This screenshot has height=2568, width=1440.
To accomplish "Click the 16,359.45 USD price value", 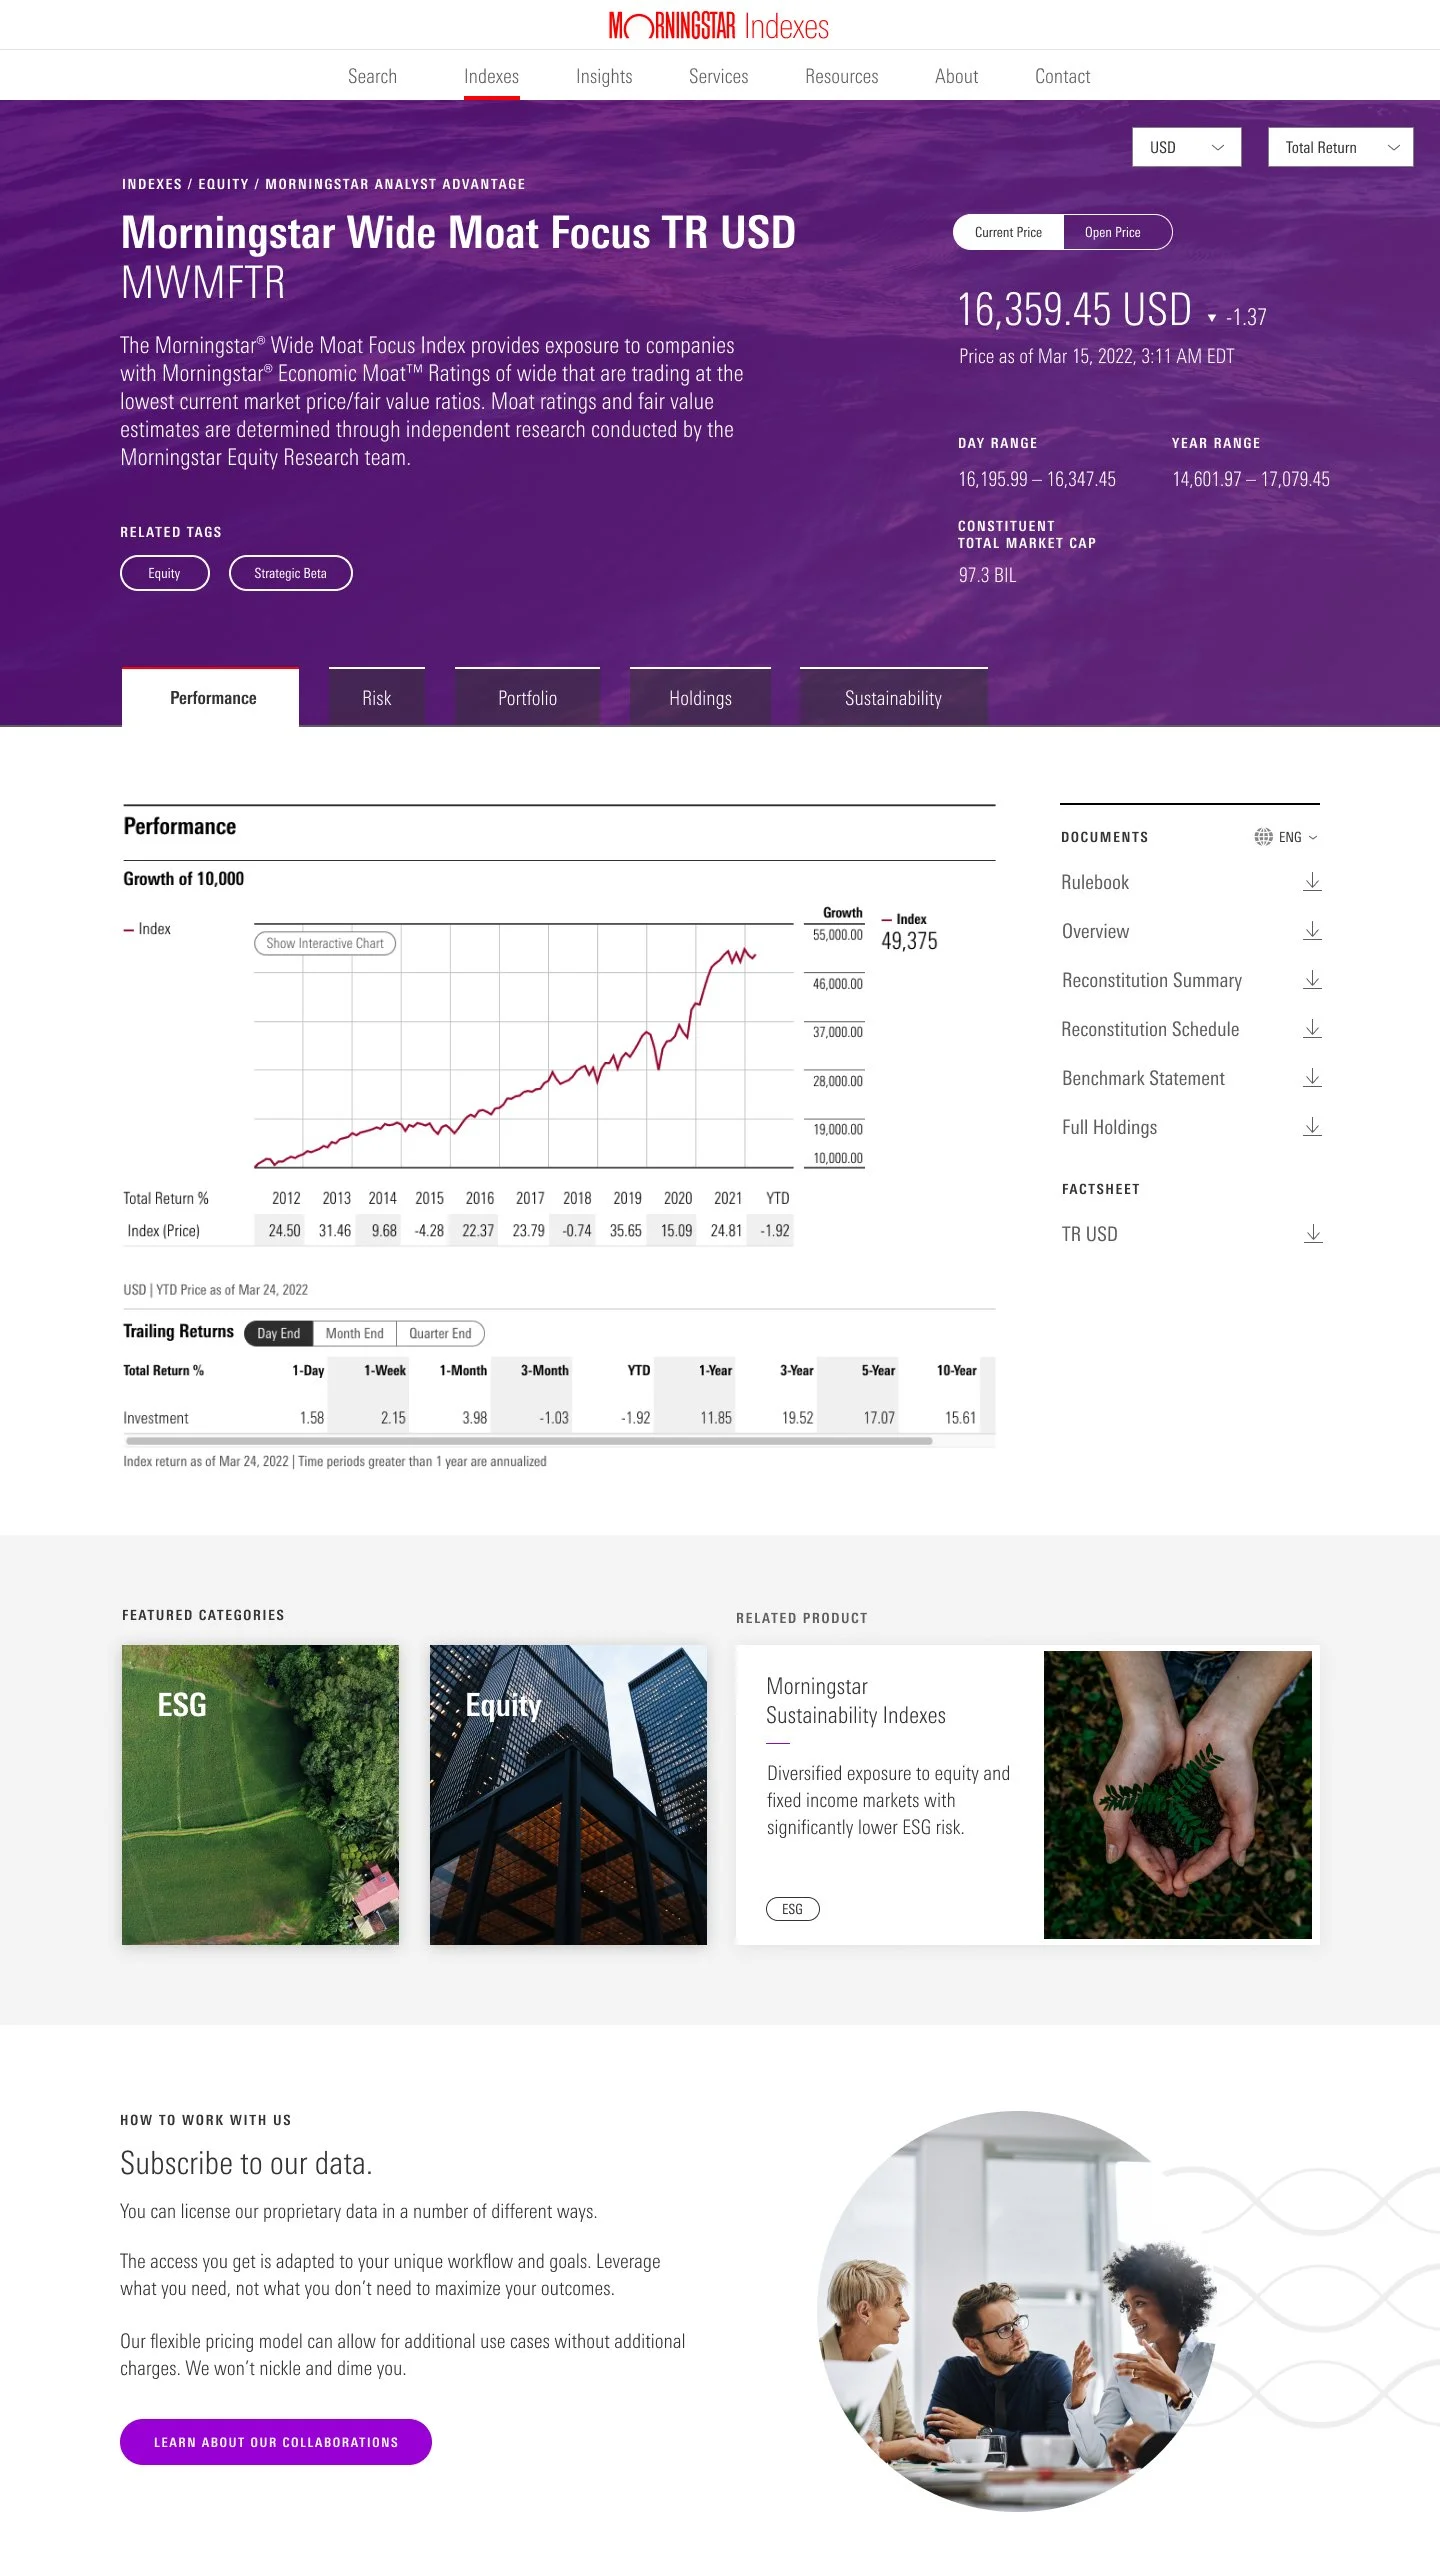I will pos(1075,309).
